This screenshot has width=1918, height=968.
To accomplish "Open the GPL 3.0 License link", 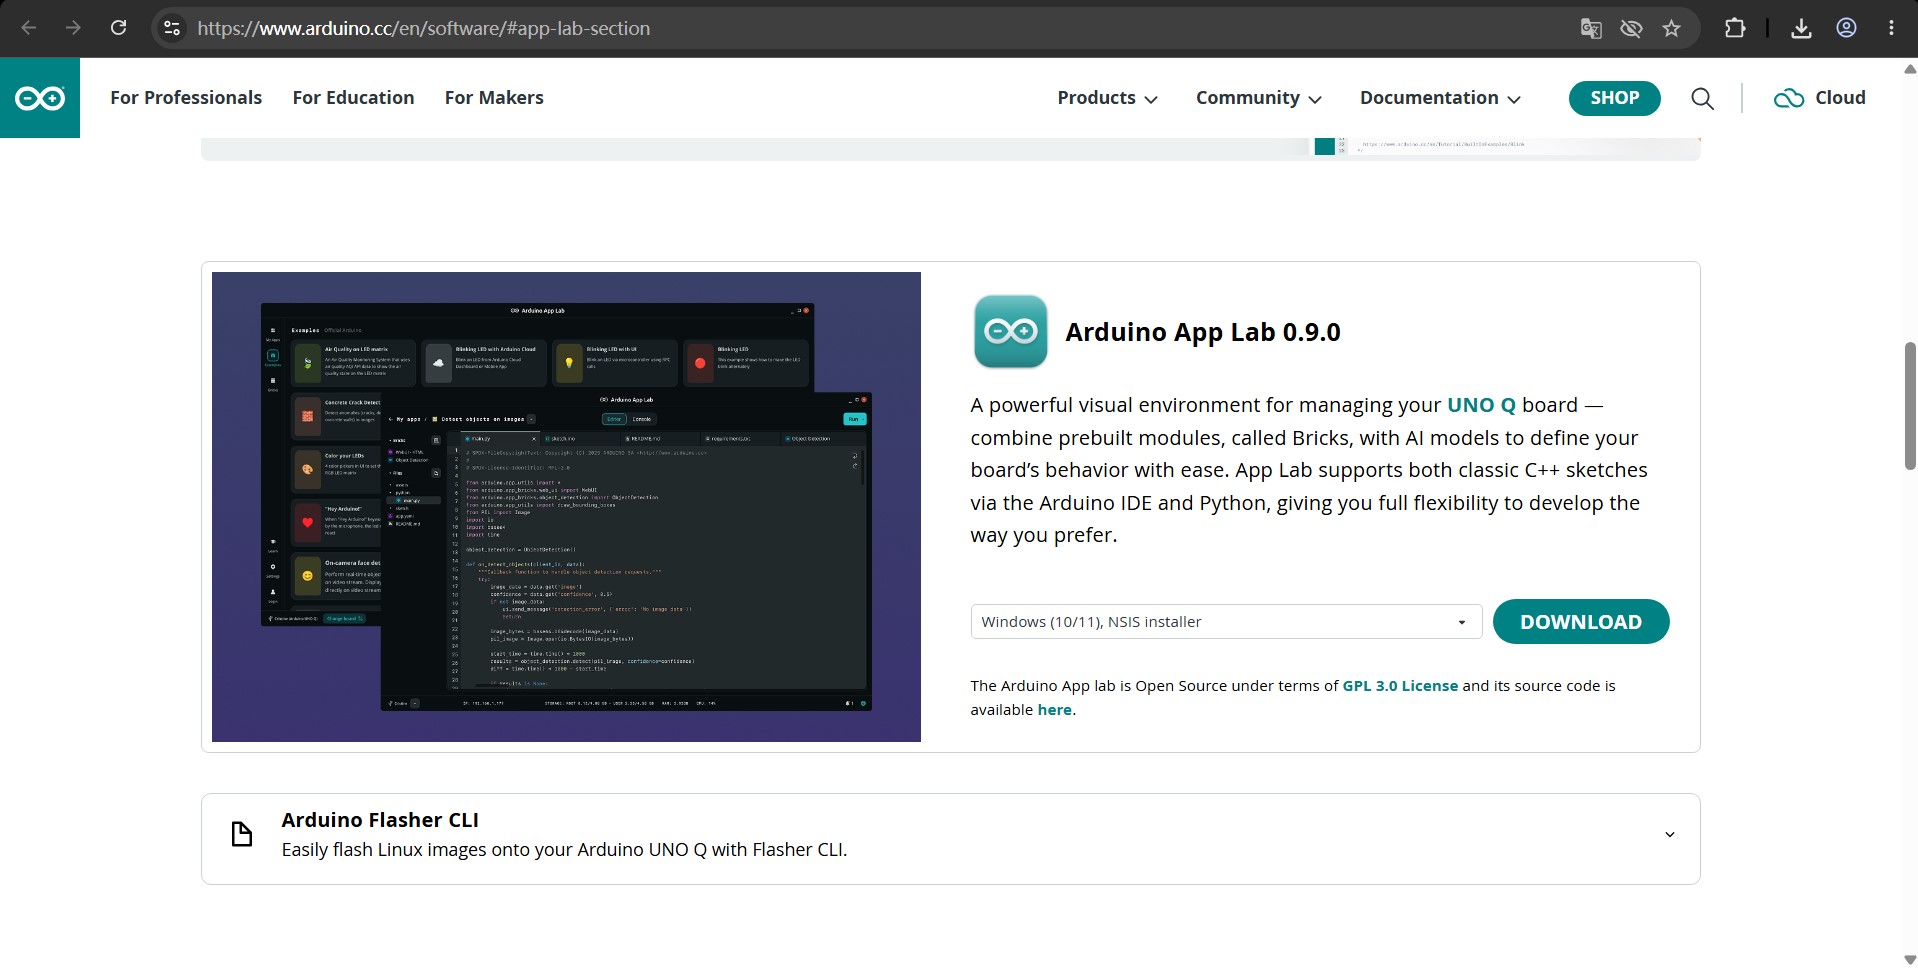I will 1399,686.
